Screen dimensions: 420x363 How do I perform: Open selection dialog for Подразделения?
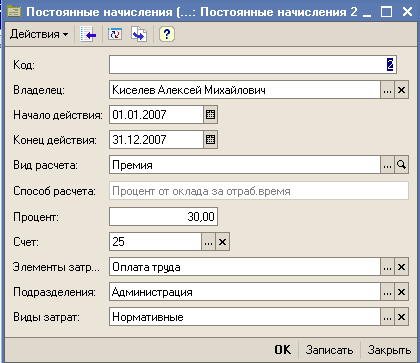point(387,292)
